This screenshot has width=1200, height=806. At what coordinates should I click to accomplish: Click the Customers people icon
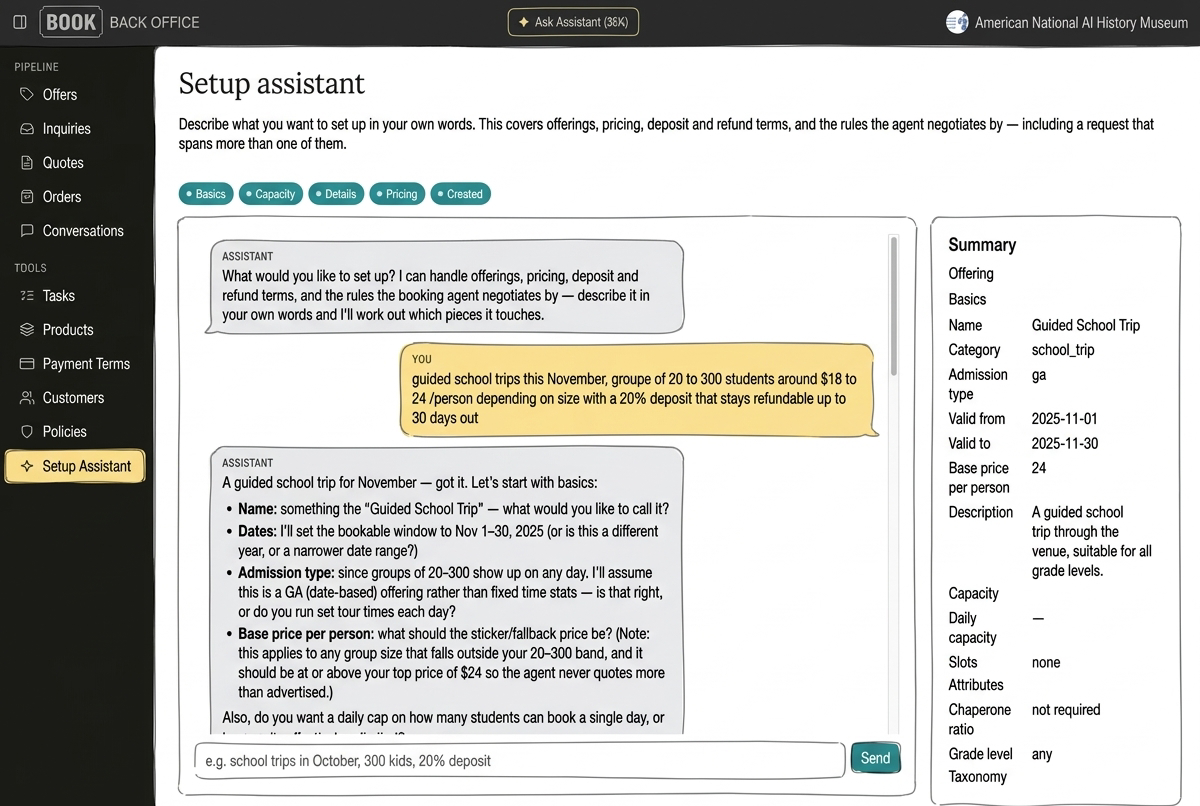click(x=27, y=398)
